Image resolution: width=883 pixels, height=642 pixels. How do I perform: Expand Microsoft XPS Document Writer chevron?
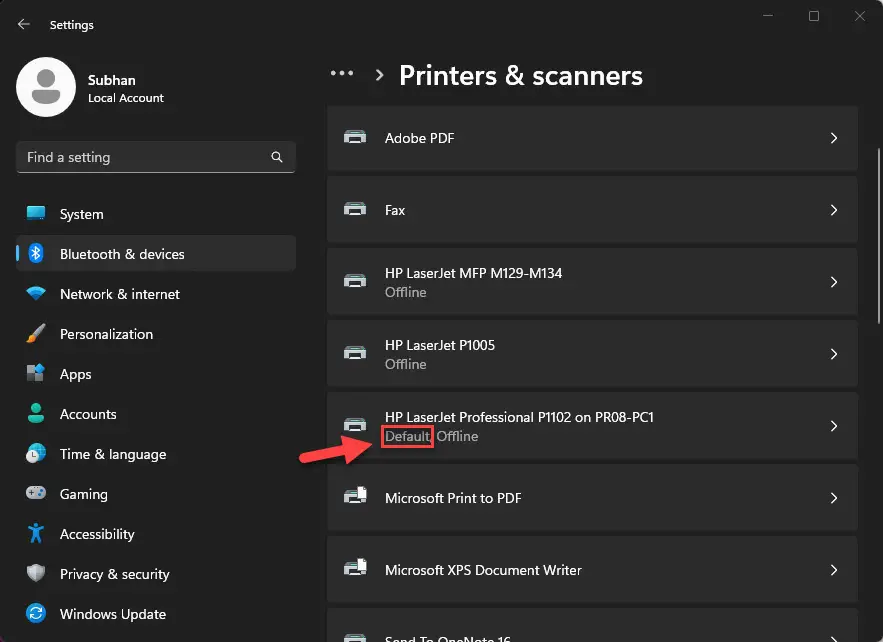coord(834,570)
